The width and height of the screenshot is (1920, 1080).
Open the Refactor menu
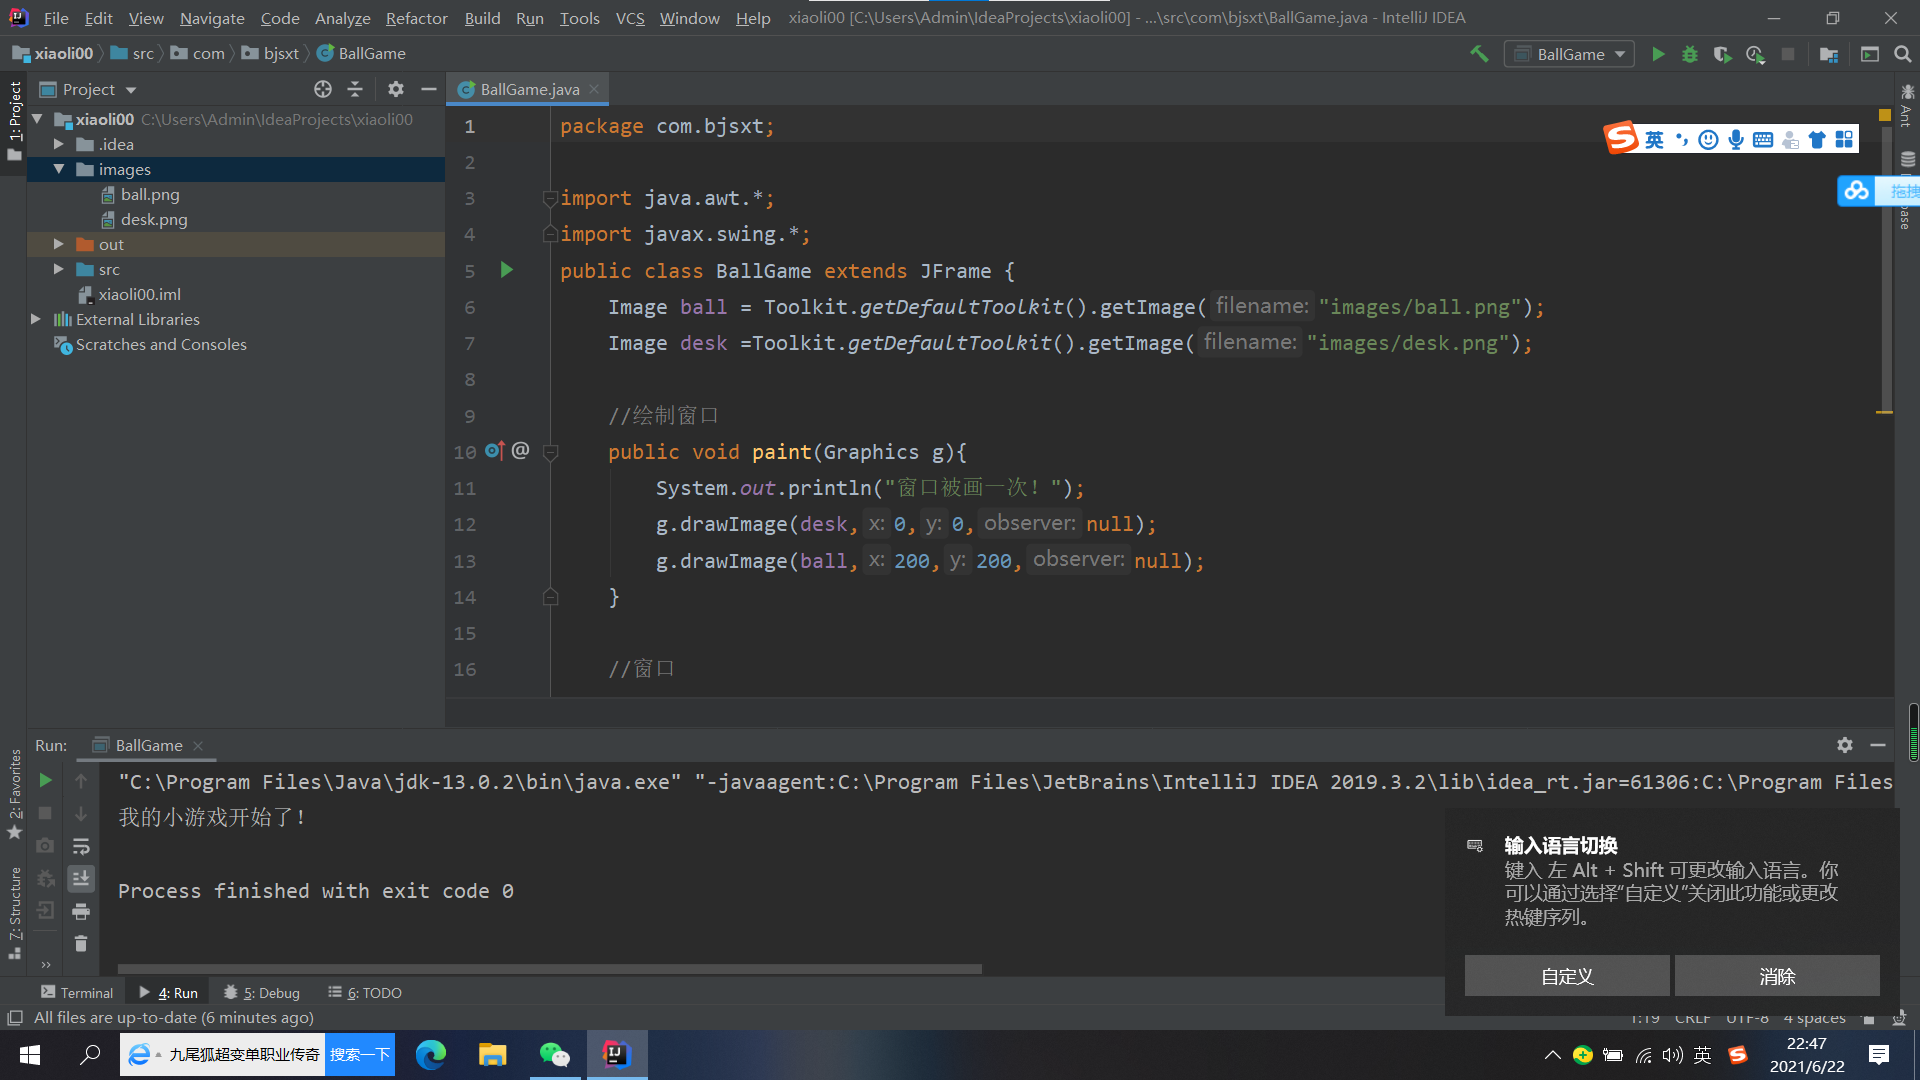click(416, 18)
